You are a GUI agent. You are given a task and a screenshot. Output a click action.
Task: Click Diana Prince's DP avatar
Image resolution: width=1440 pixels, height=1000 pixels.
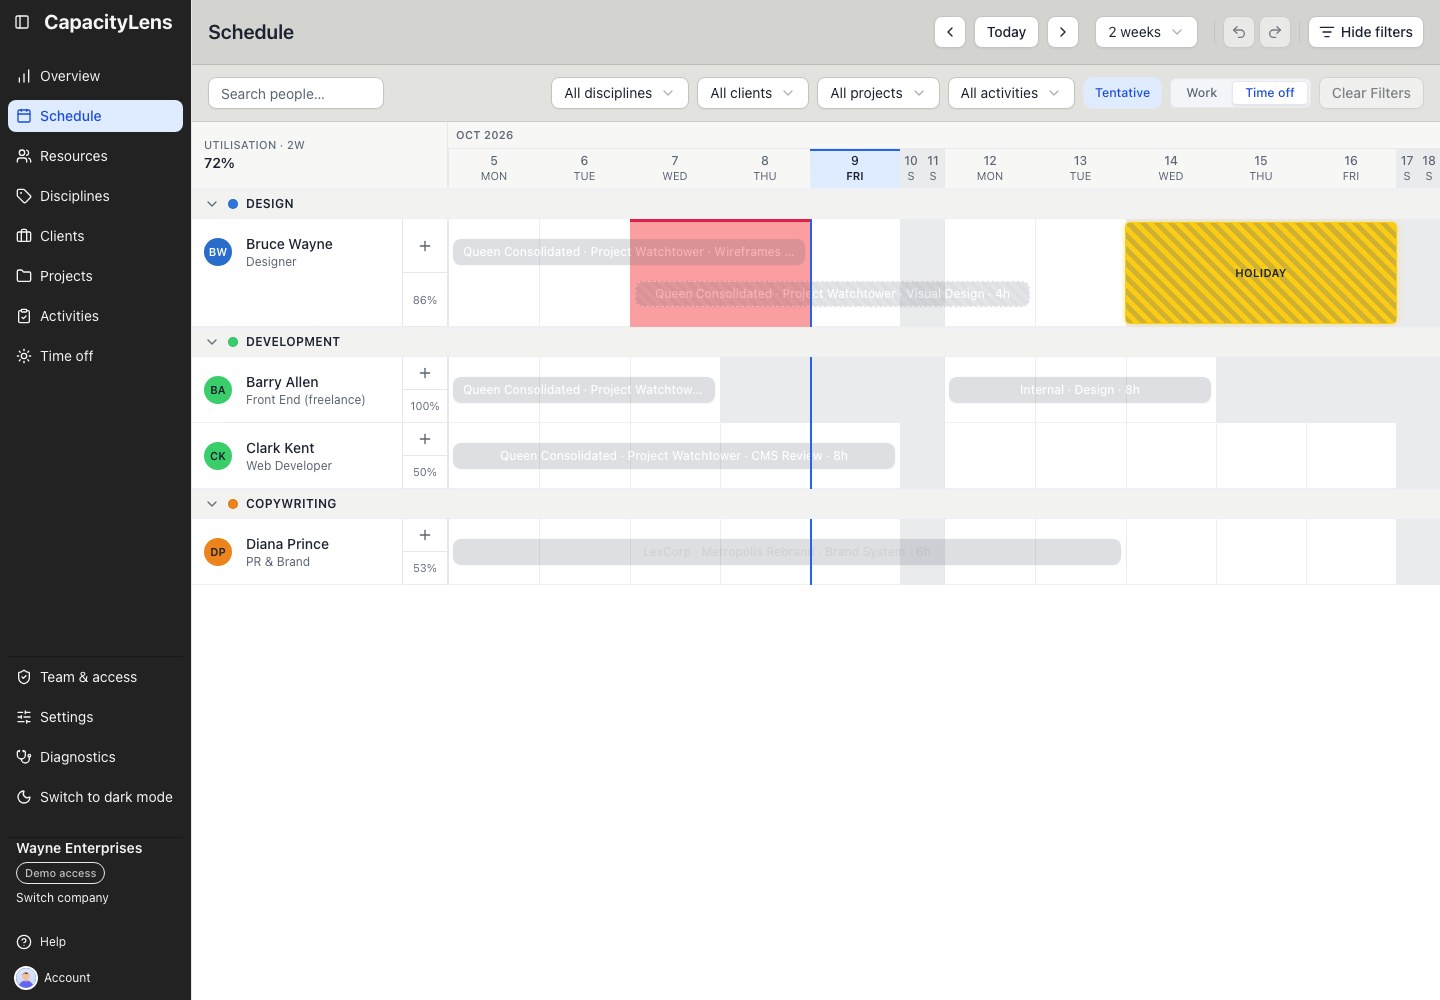tap(218, 552)
